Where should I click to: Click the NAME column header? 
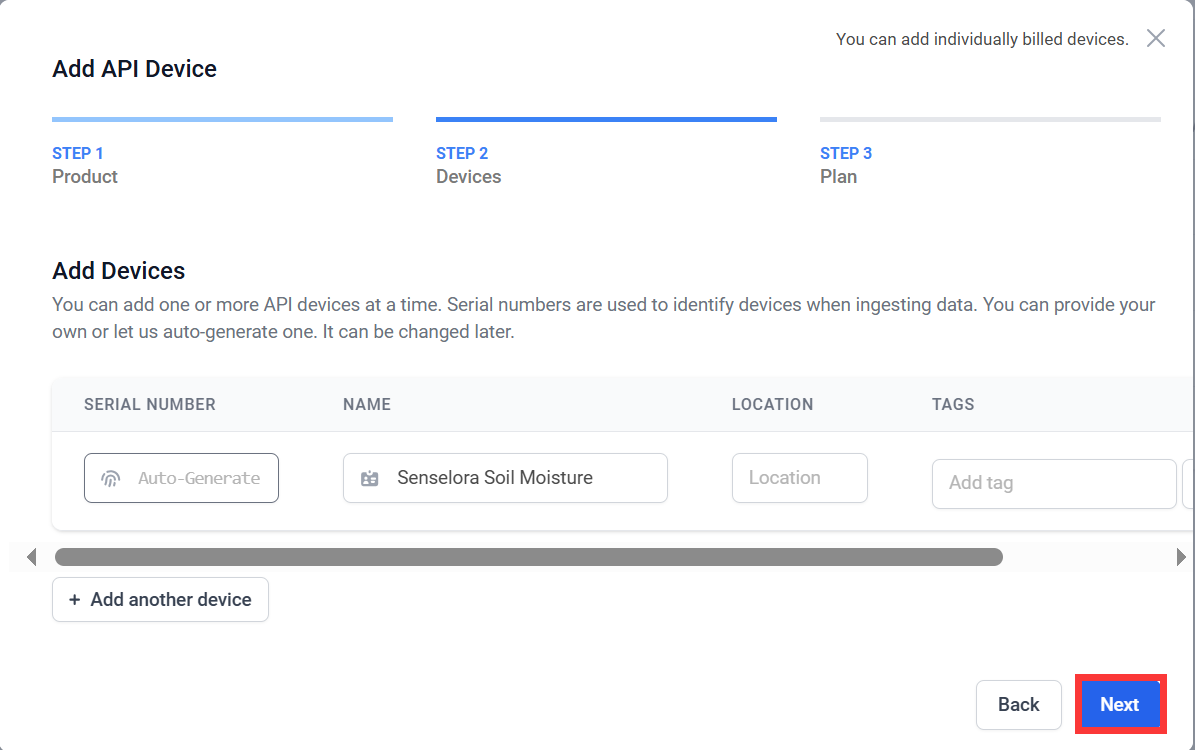pos(367,405)
